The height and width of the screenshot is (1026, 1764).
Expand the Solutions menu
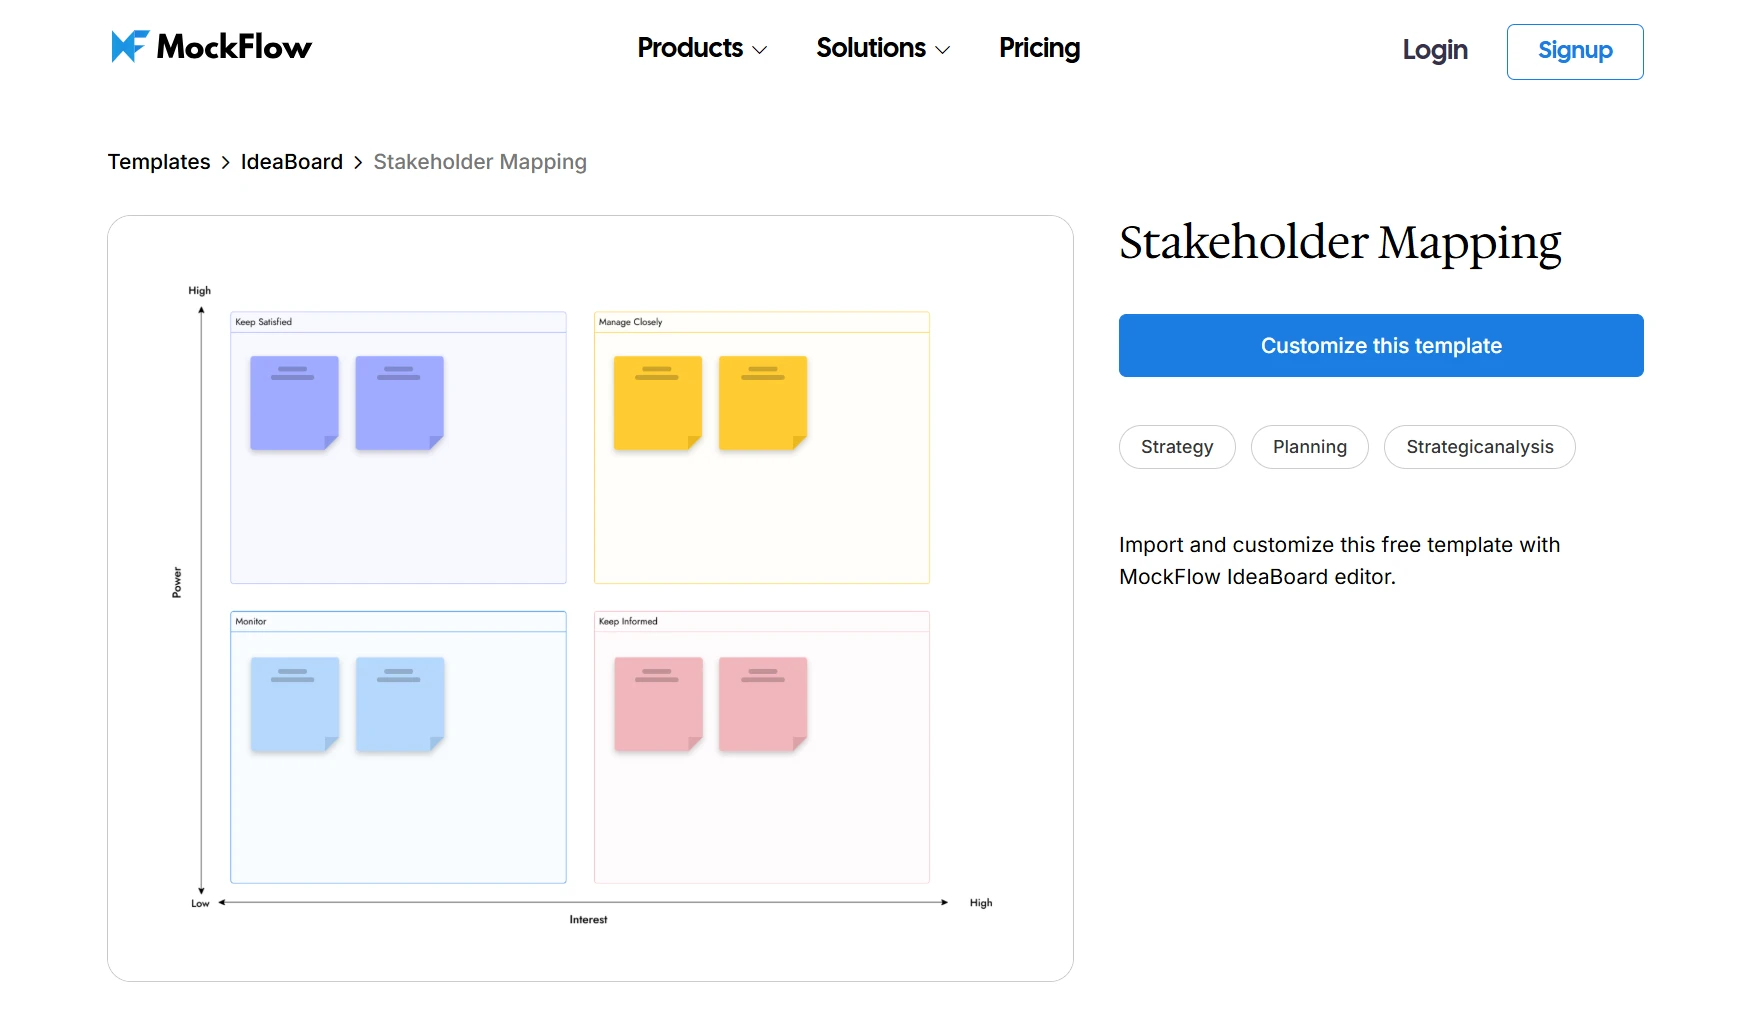(871, 47)
